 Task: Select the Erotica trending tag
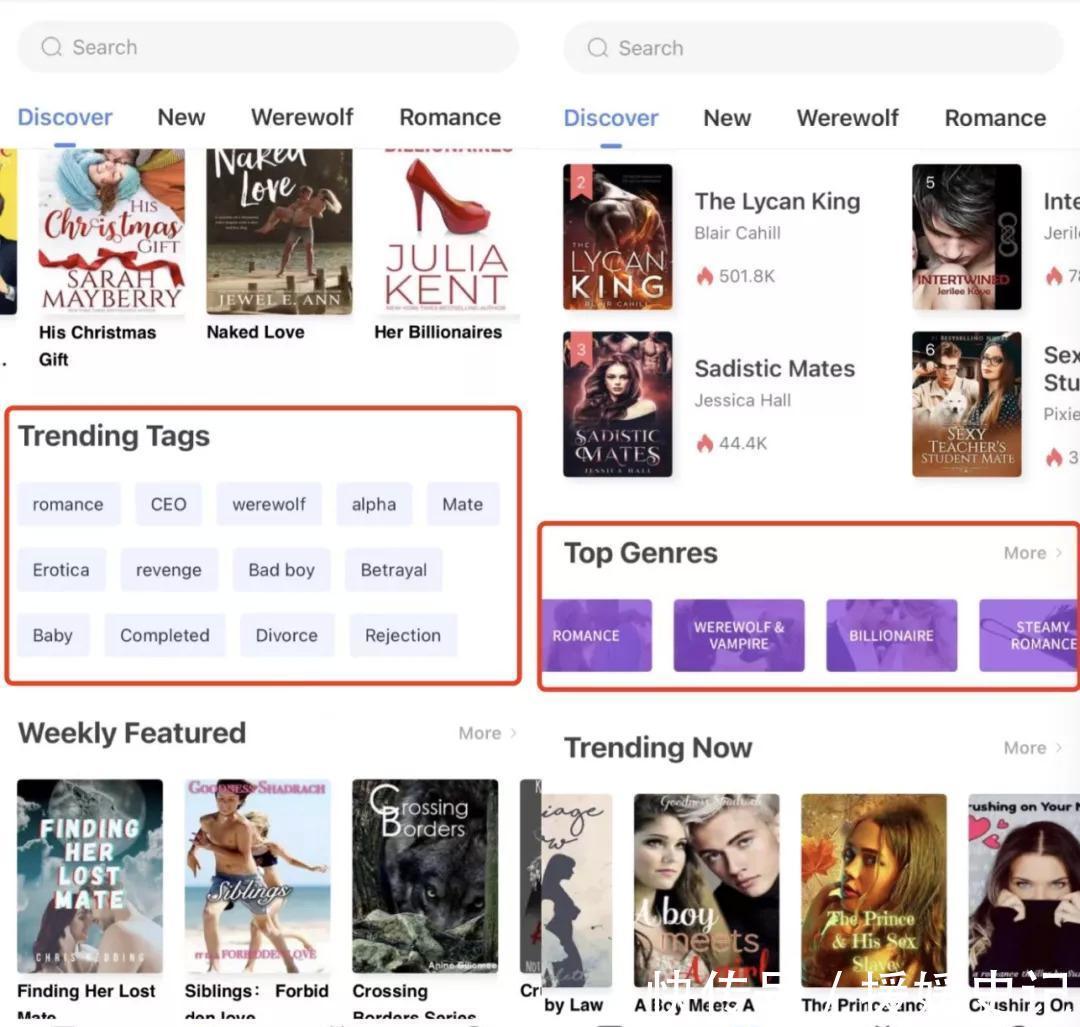coord(61,570)
